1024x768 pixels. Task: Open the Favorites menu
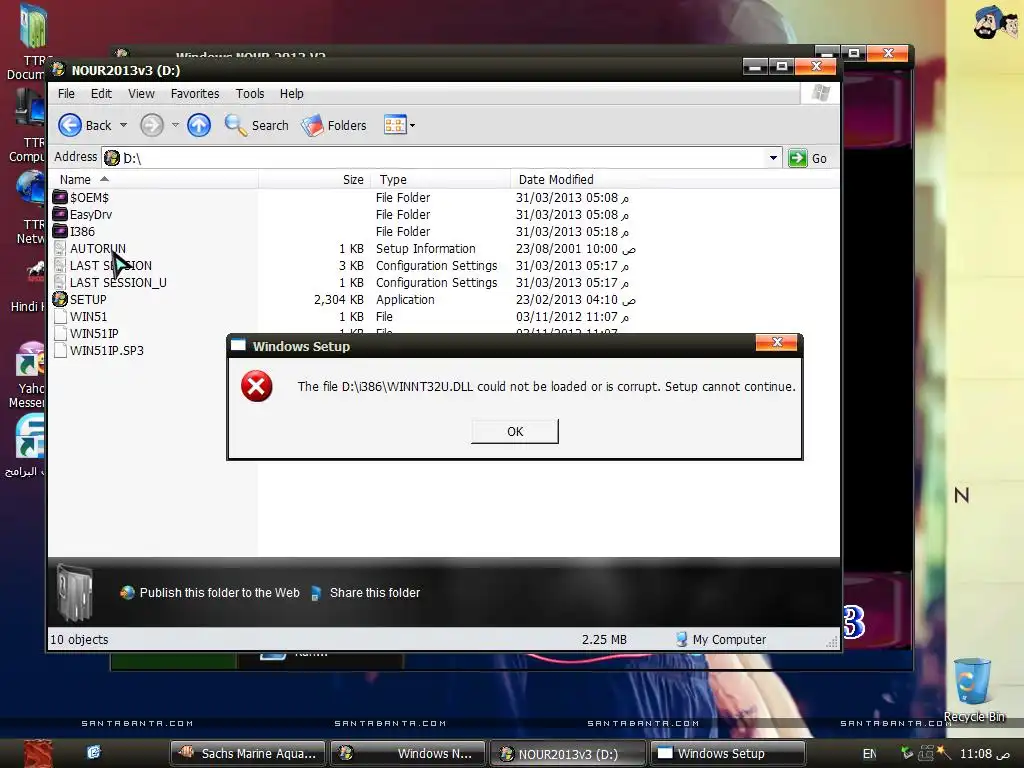(195, 93)
